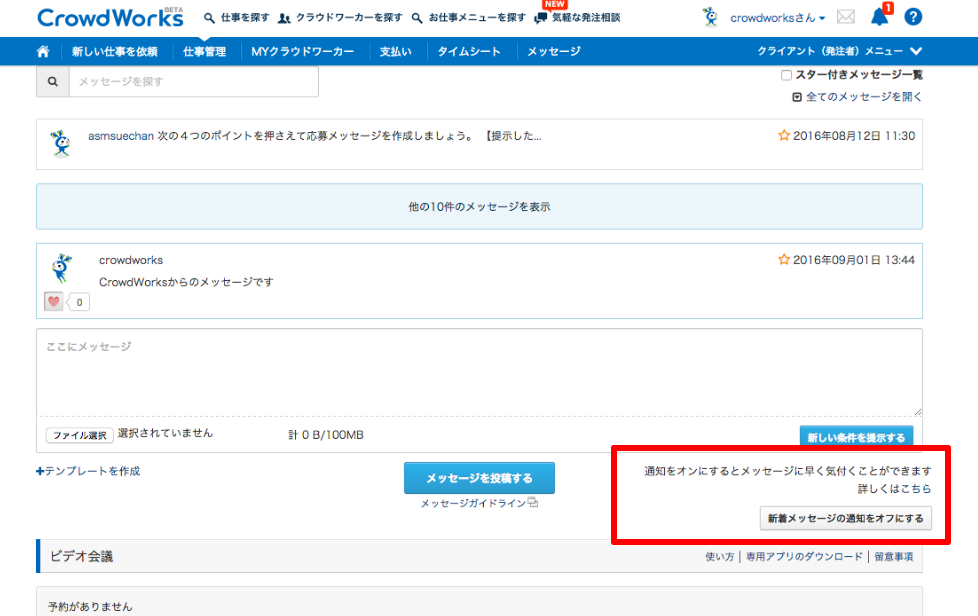The image size is (978, 616).
Task: Expand クライアント（発注者）メニュー dropdown
Action: coord(839,51)
